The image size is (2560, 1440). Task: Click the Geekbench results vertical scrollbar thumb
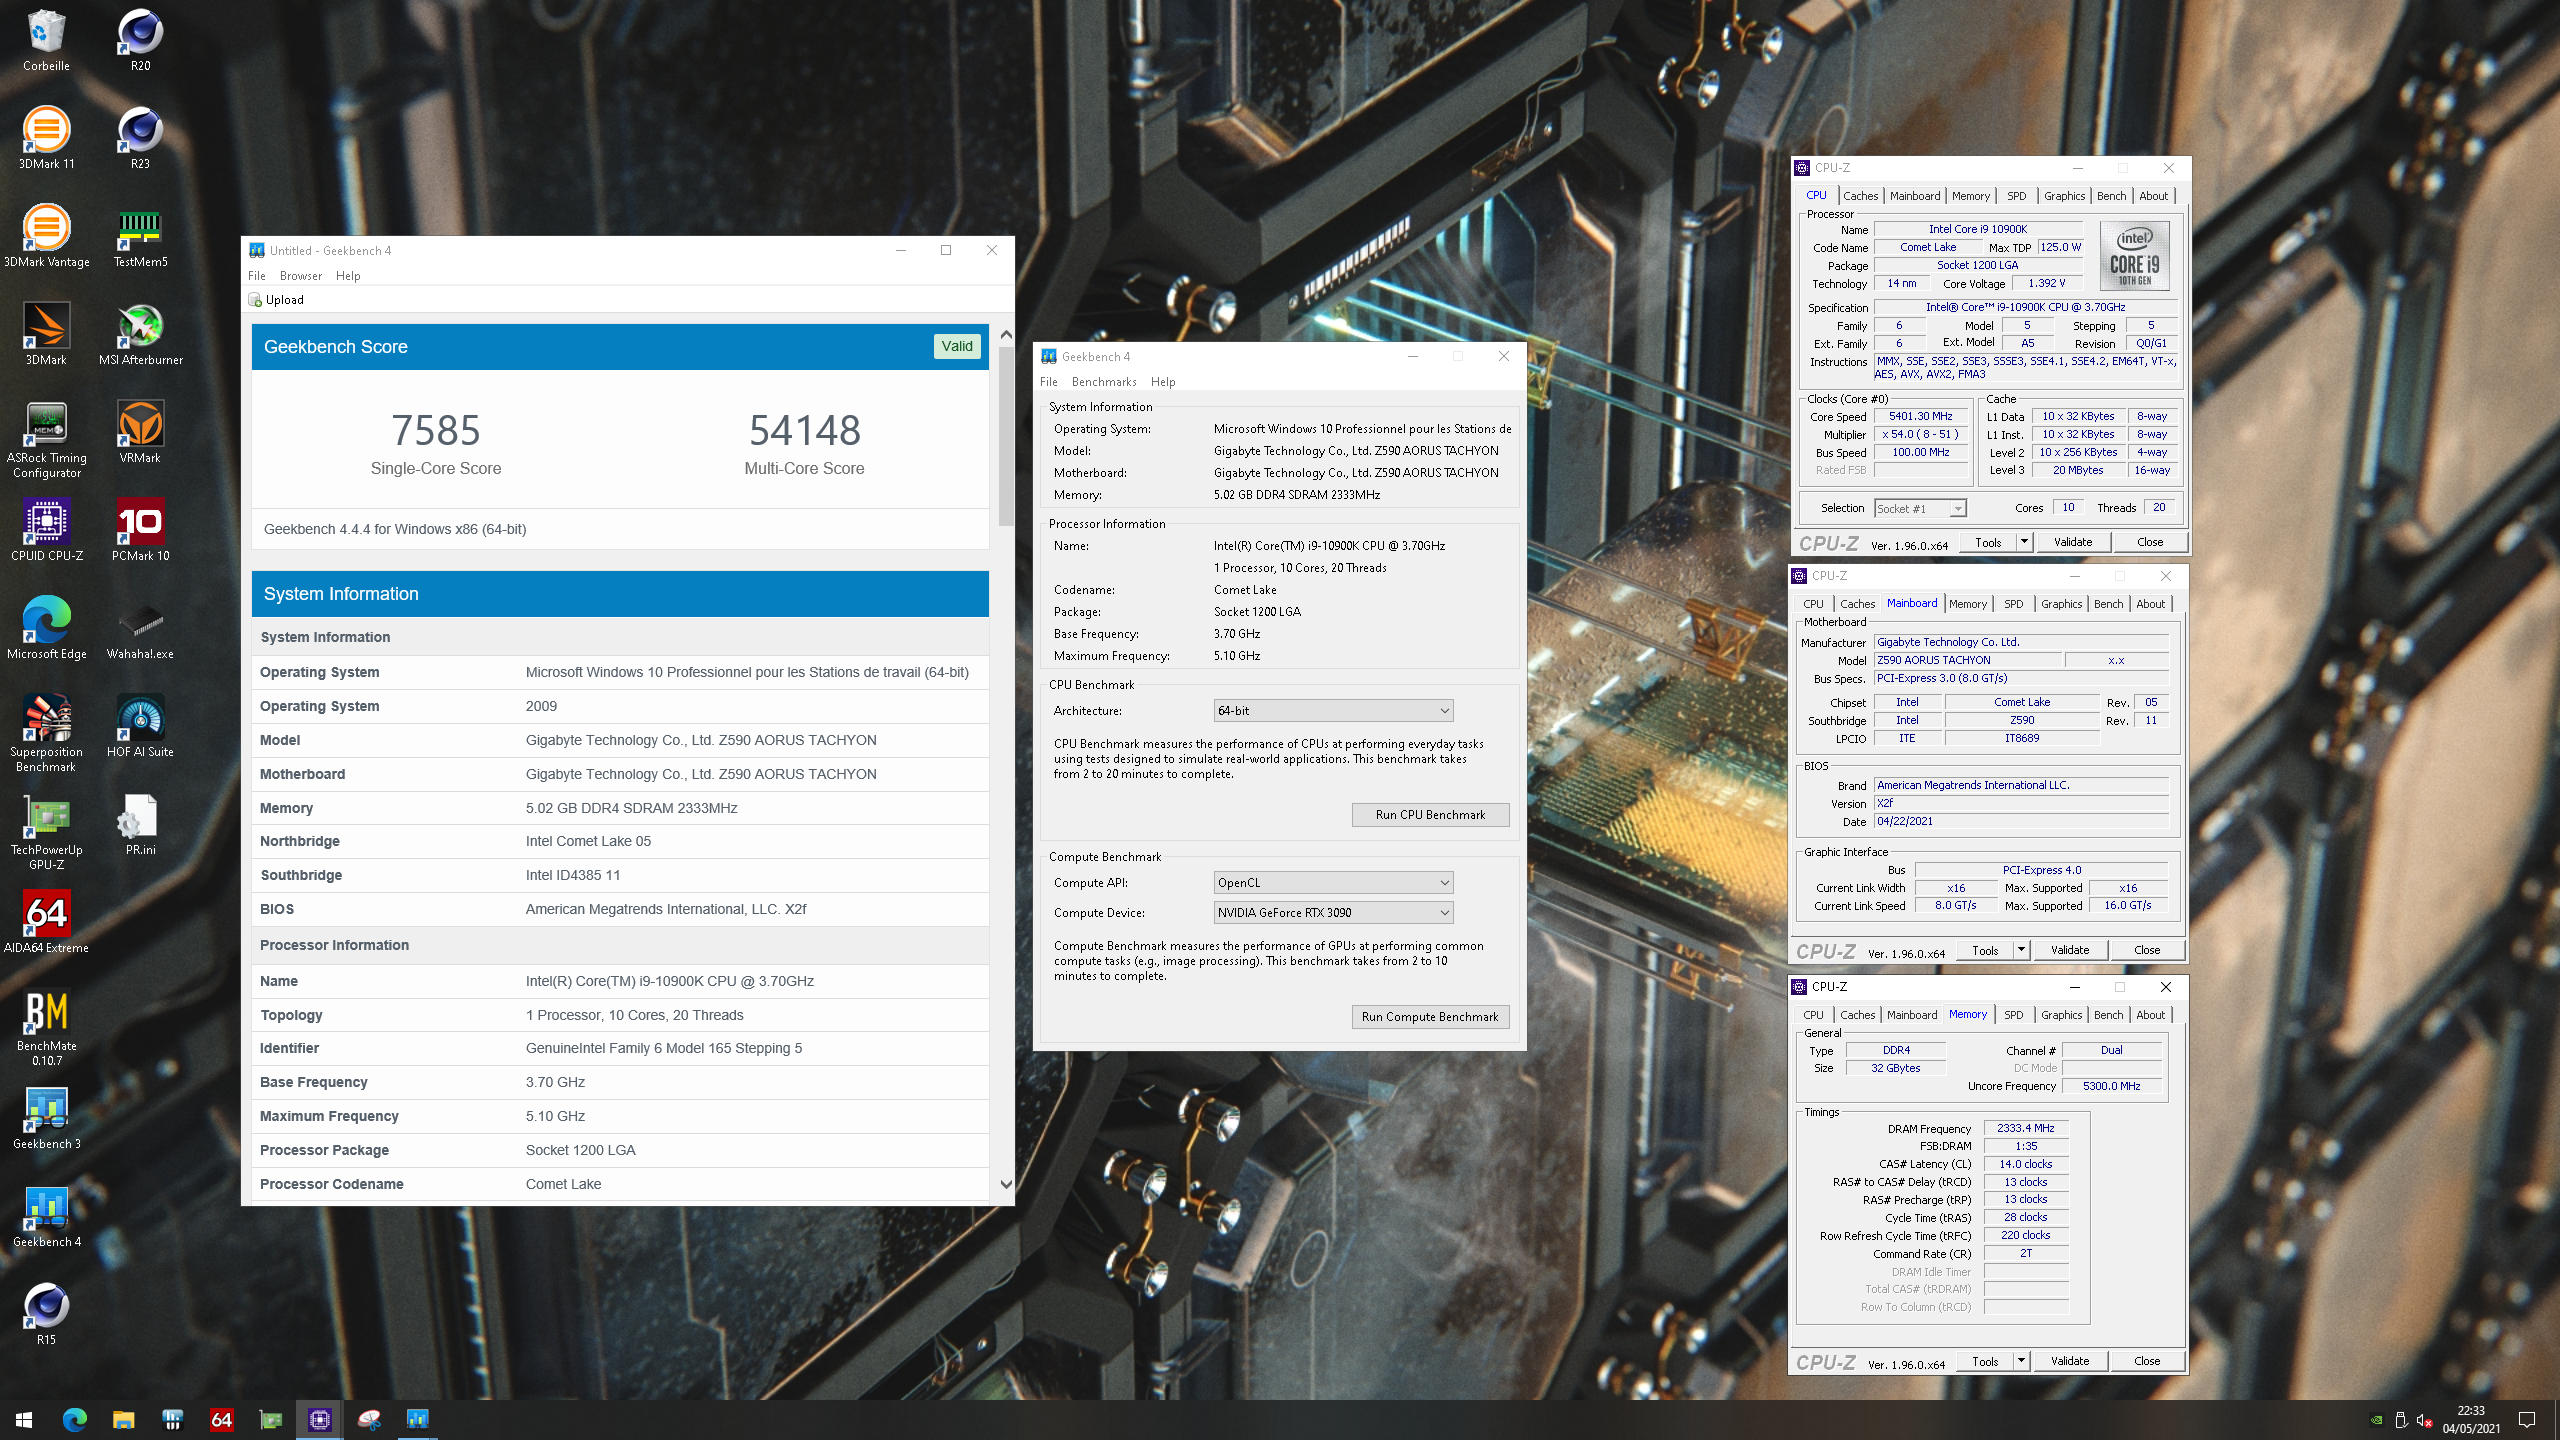(1006, 436)
